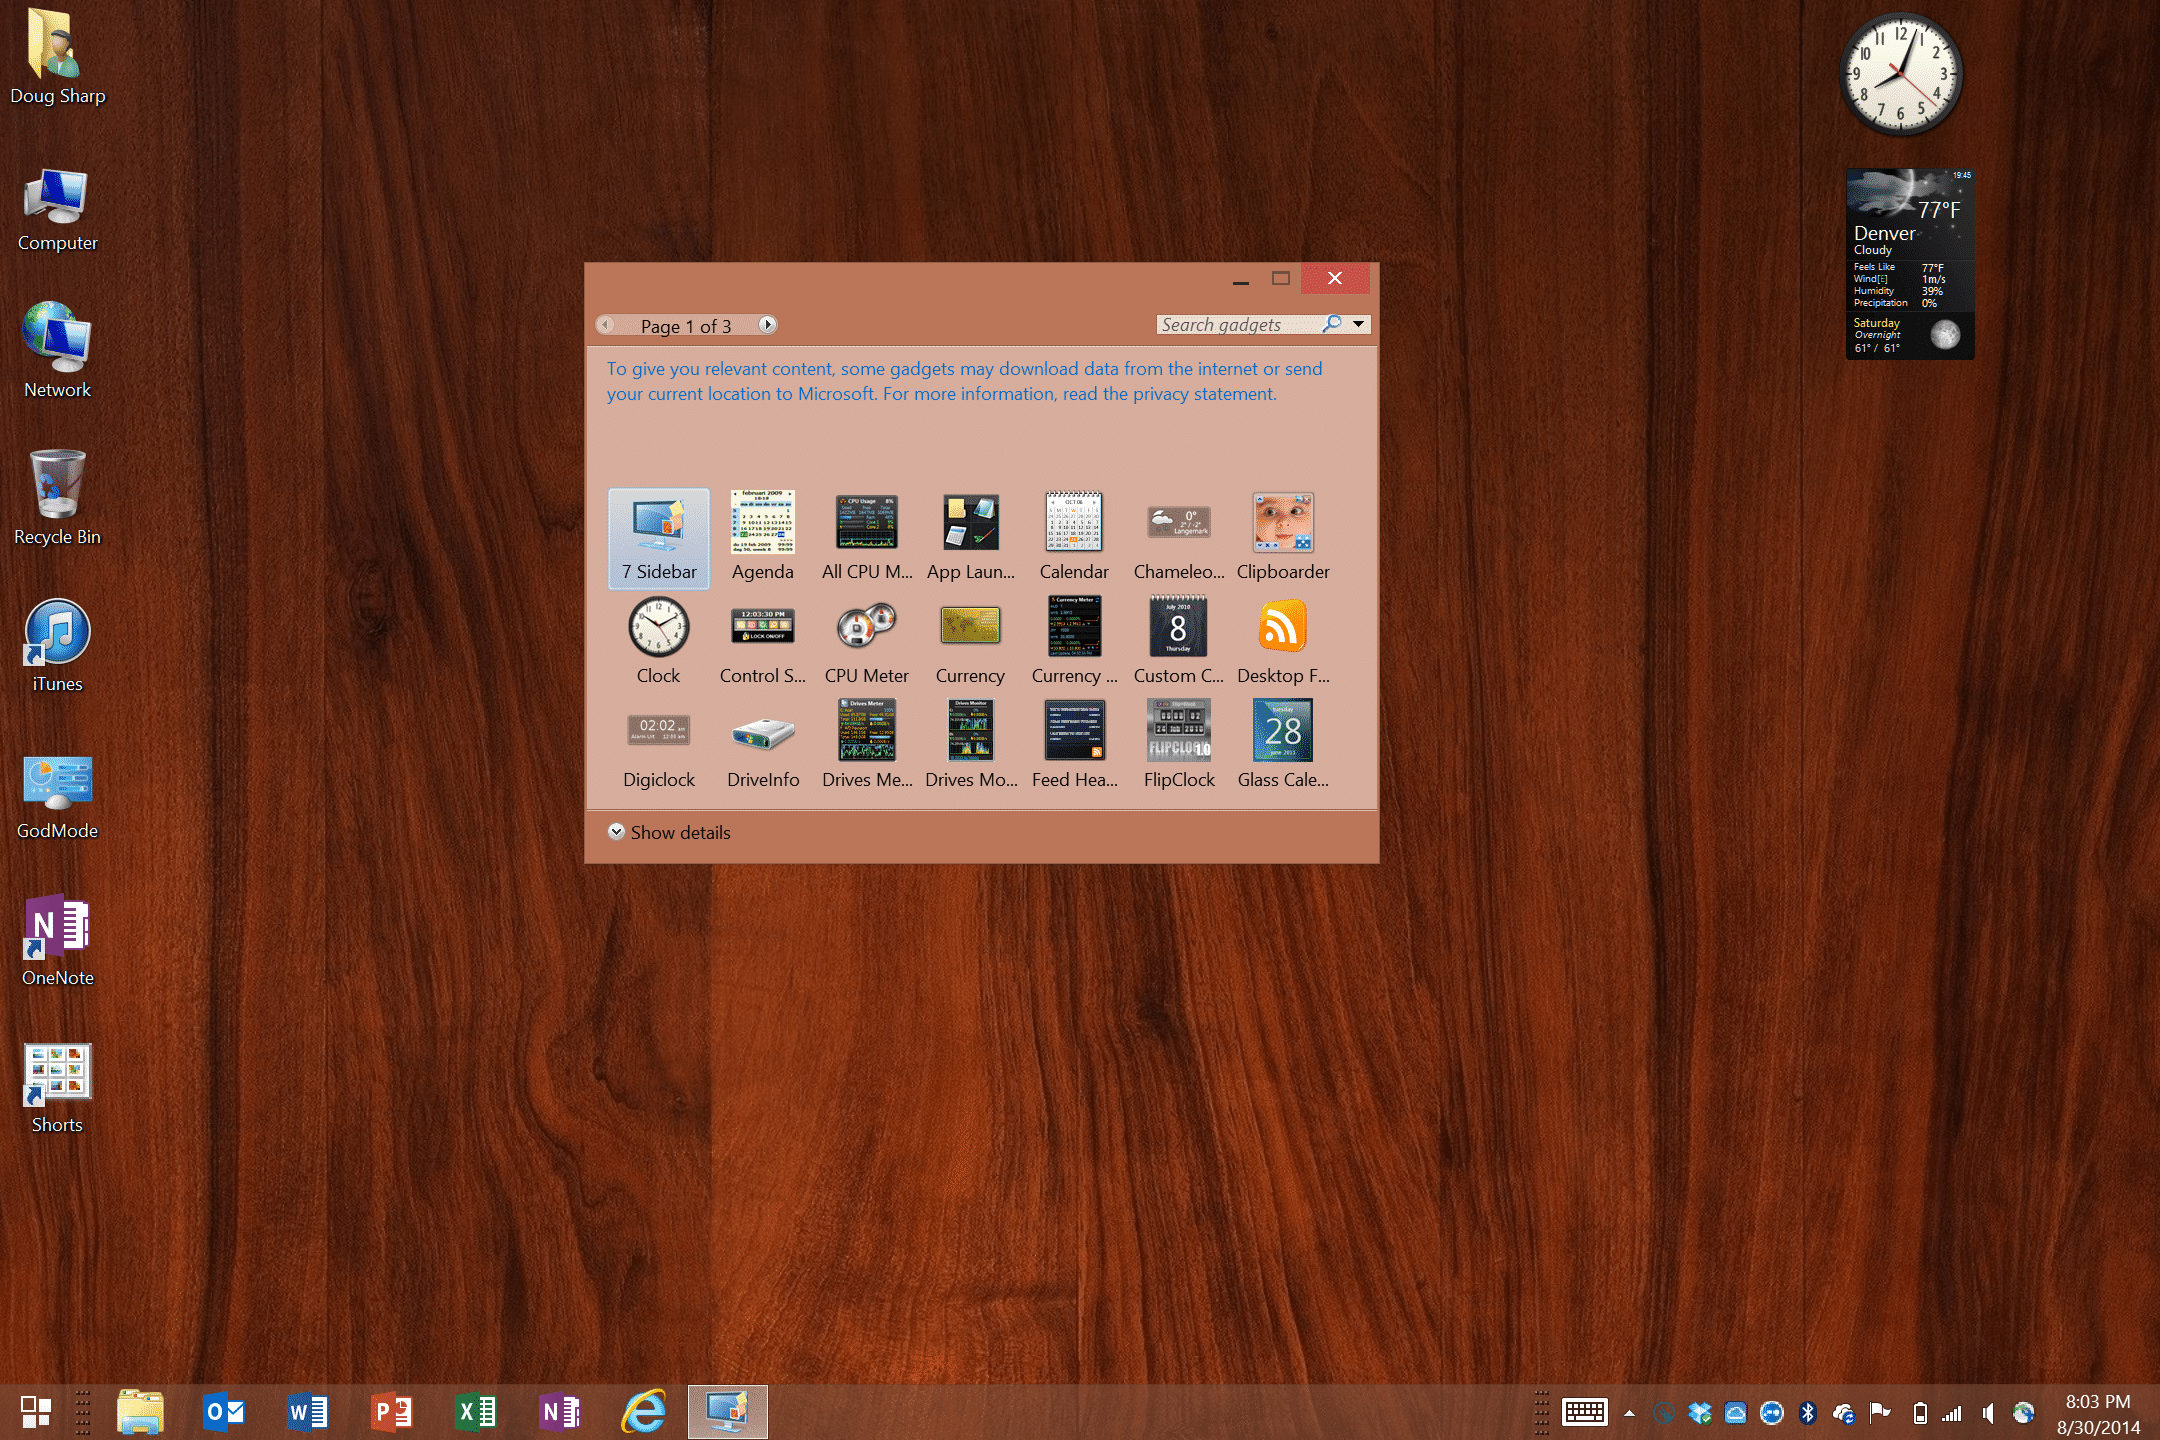Select the OneNote desktop shortcut
This screenshot has height=1440, width=2160.
(x=58, y=940)
